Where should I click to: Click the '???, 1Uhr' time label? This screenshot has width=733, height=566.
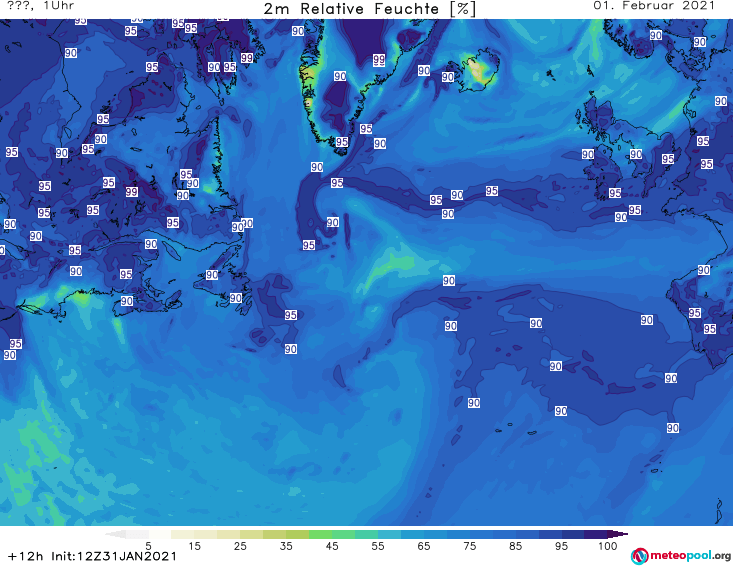(41, 6)
